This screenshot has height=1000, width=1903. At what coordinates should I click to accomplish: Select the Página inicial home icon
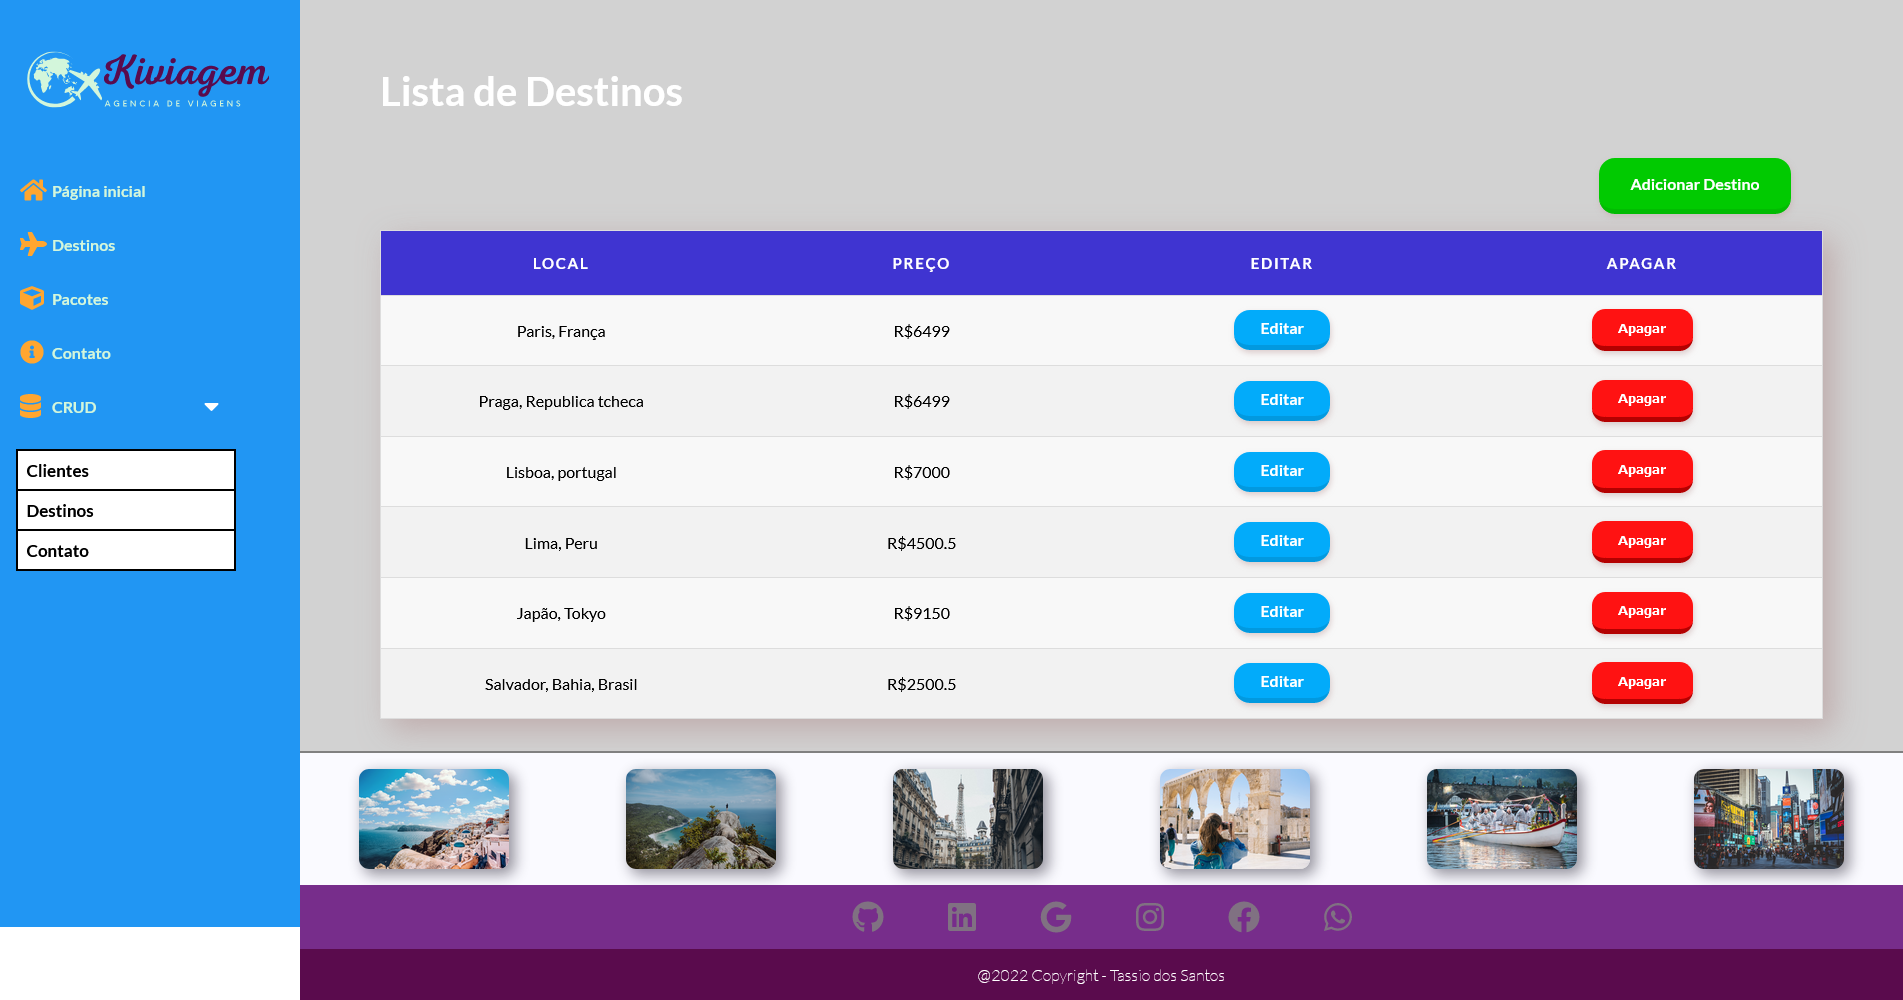coord(34,190)
